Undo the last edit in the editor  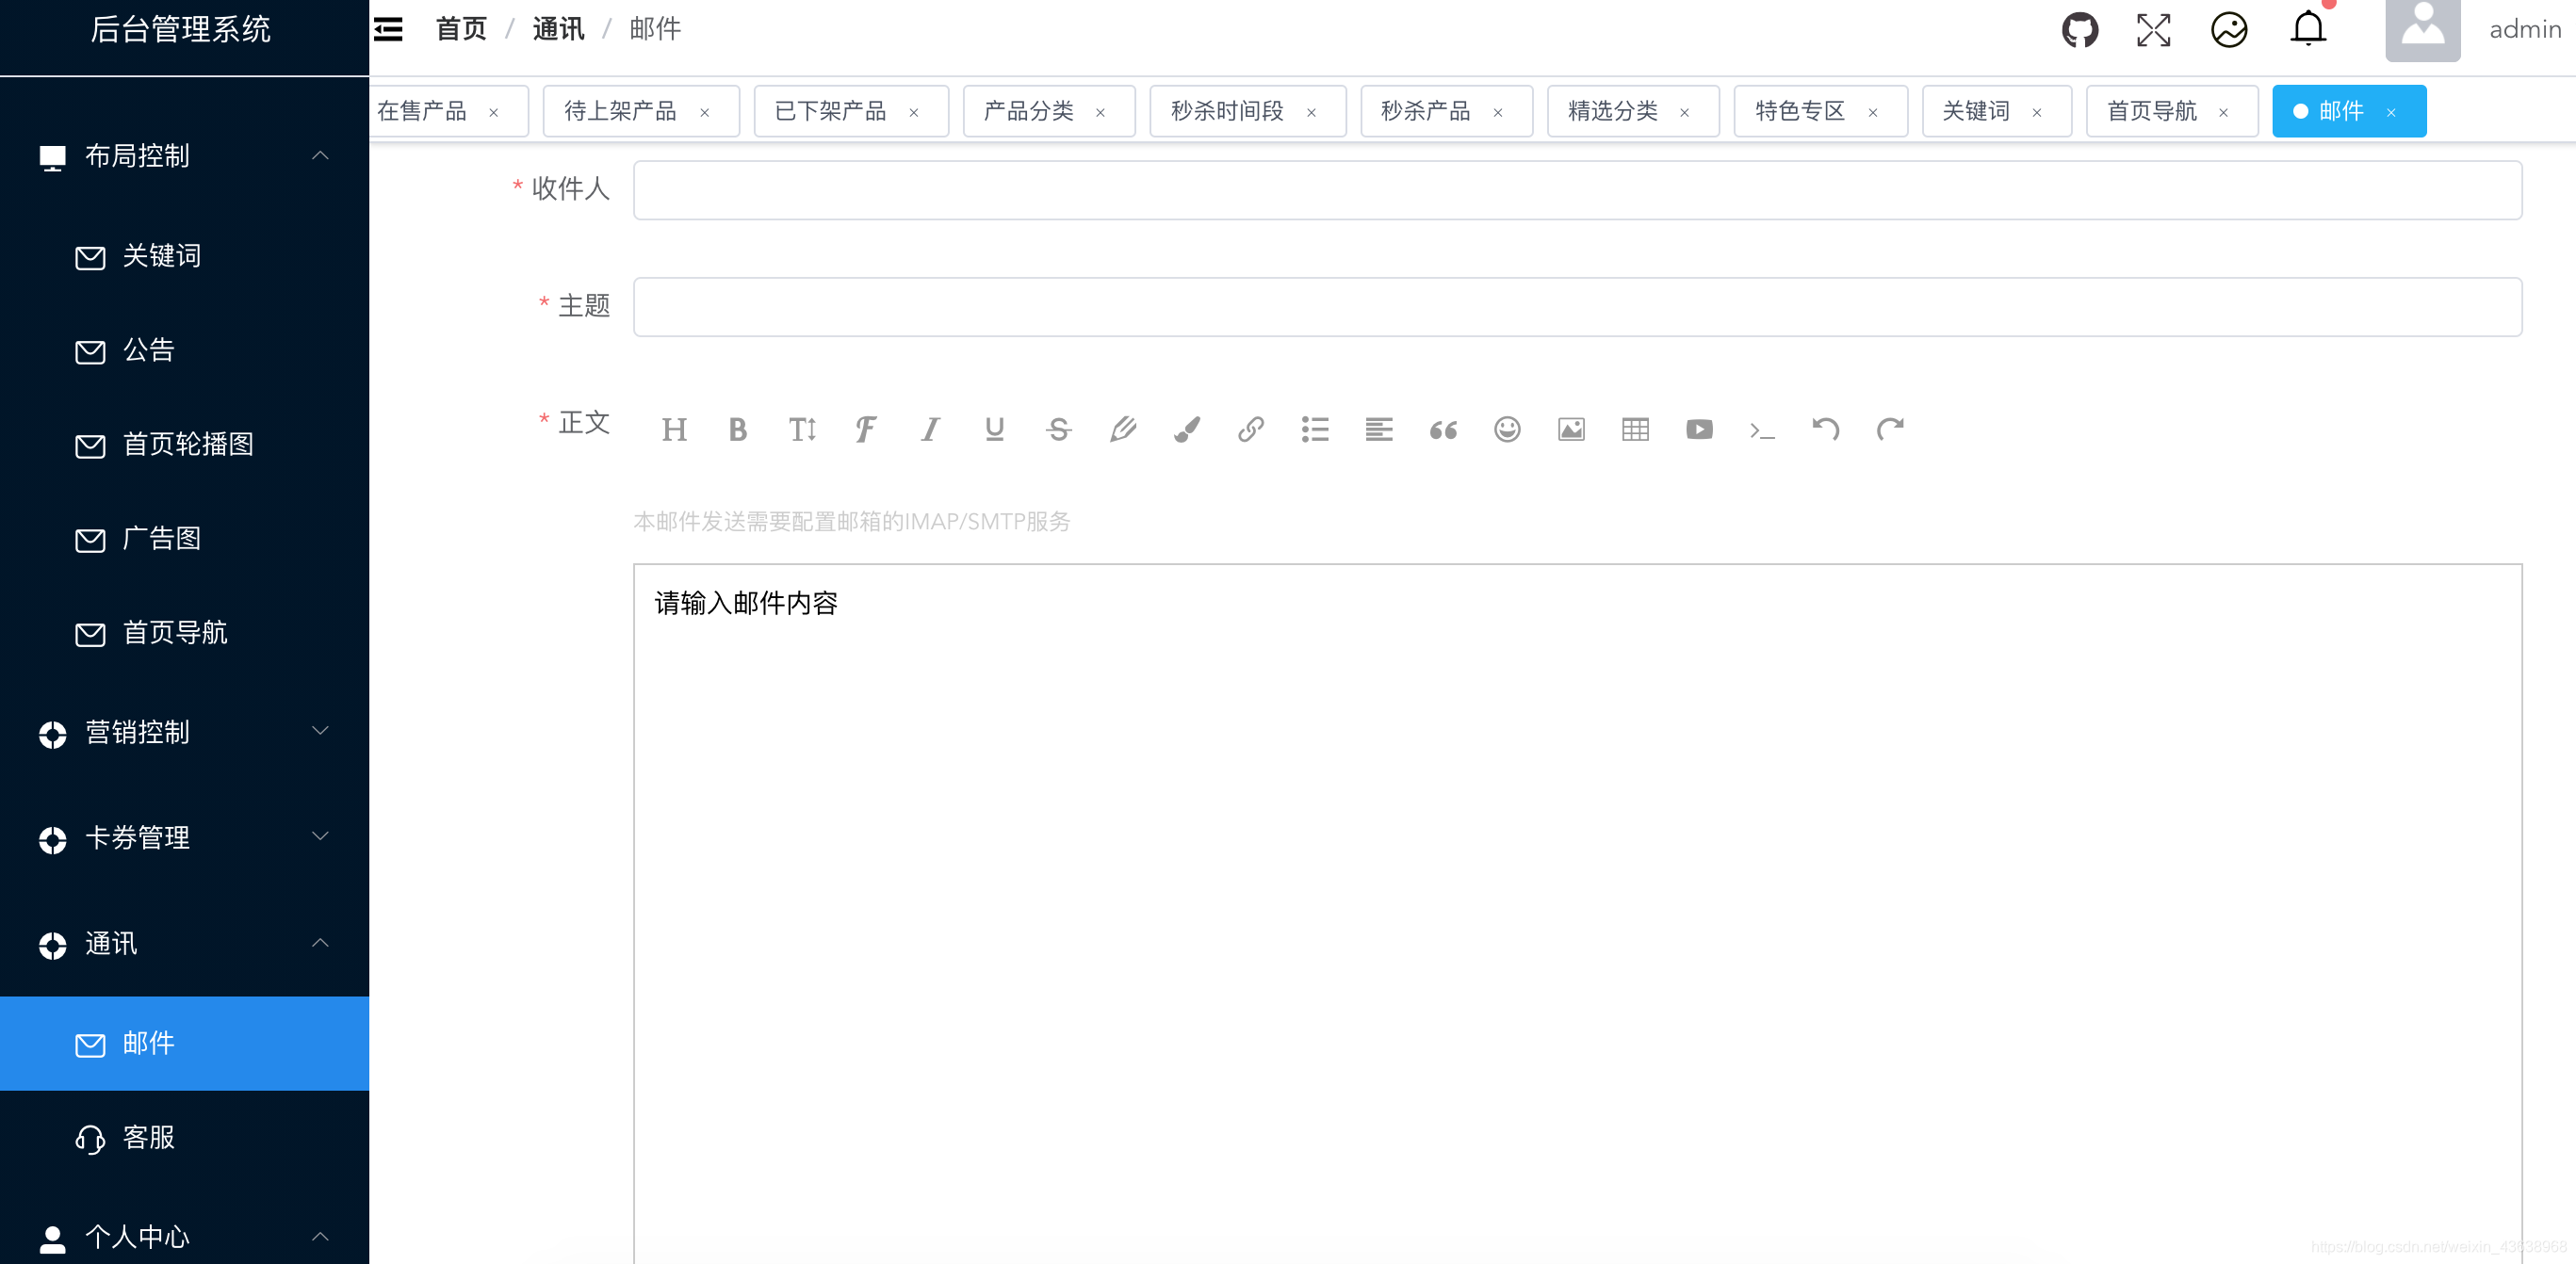point(1827,429)
